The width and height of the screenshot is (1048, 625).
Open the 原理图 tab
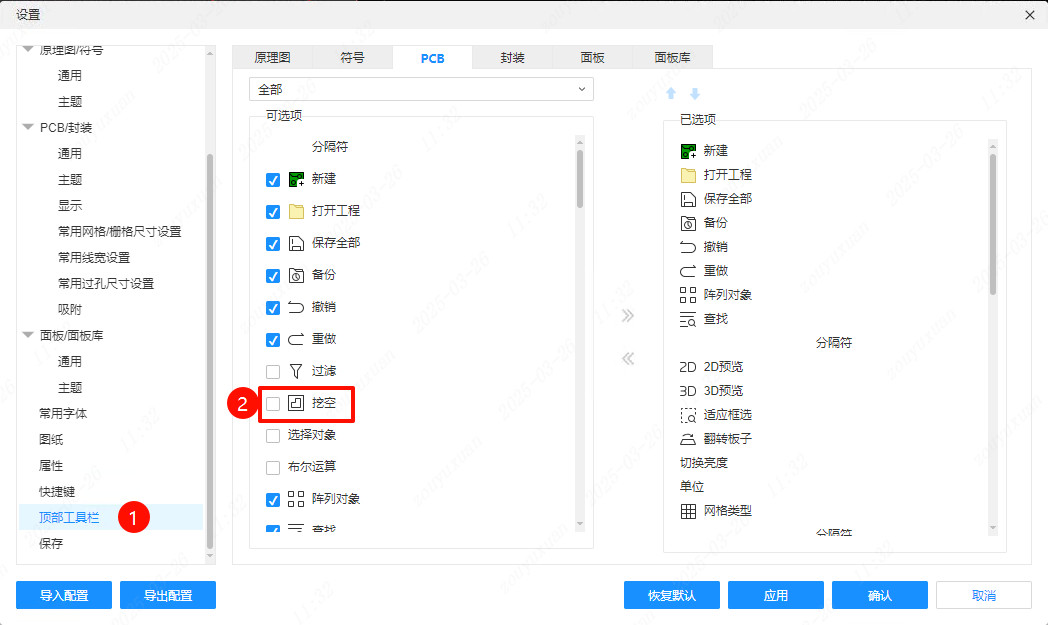pyautogui.click(x=272, y=57)
